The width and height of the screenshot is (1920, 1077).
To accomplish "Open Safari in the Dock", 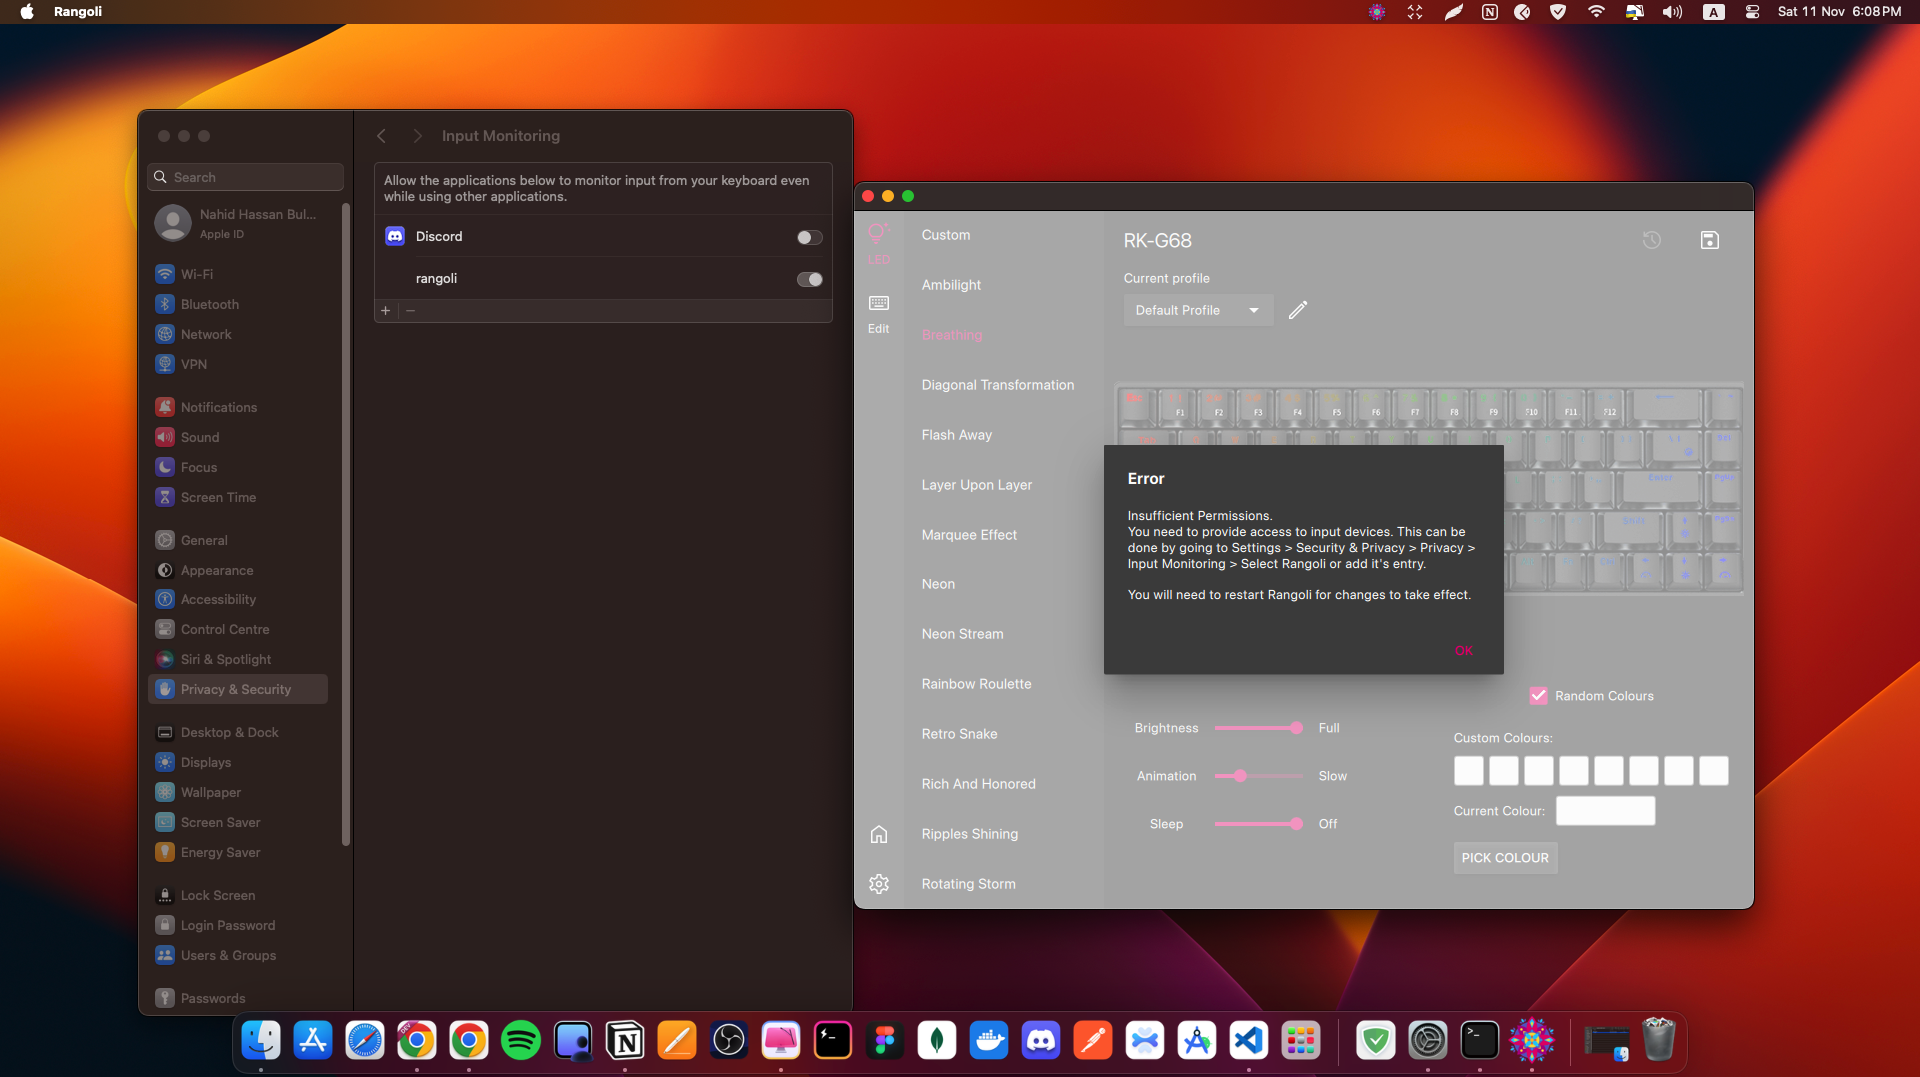I will click(365, 1041).
